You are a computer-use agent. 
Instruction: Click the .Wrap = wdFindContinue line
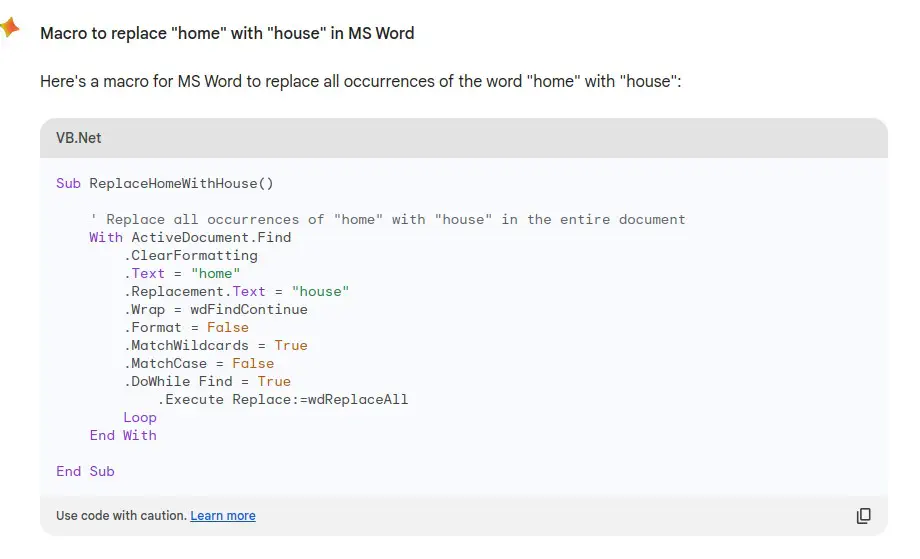point(216,309)
